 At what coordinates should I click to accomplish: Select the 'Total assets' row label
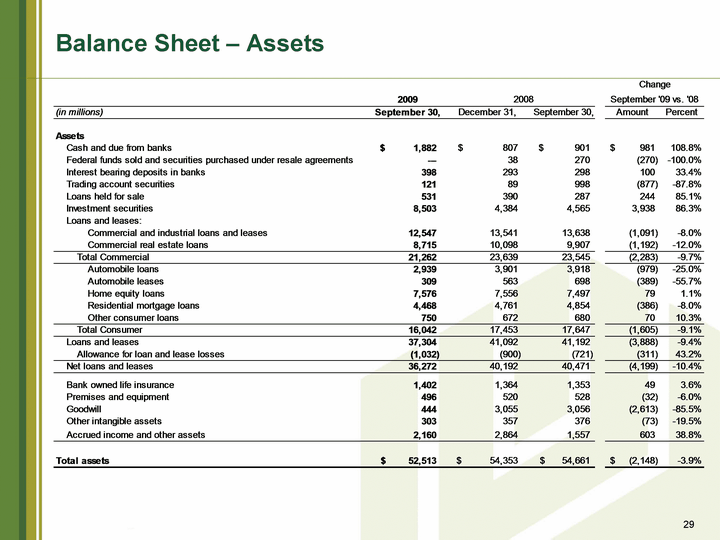[x=82, y=461]
